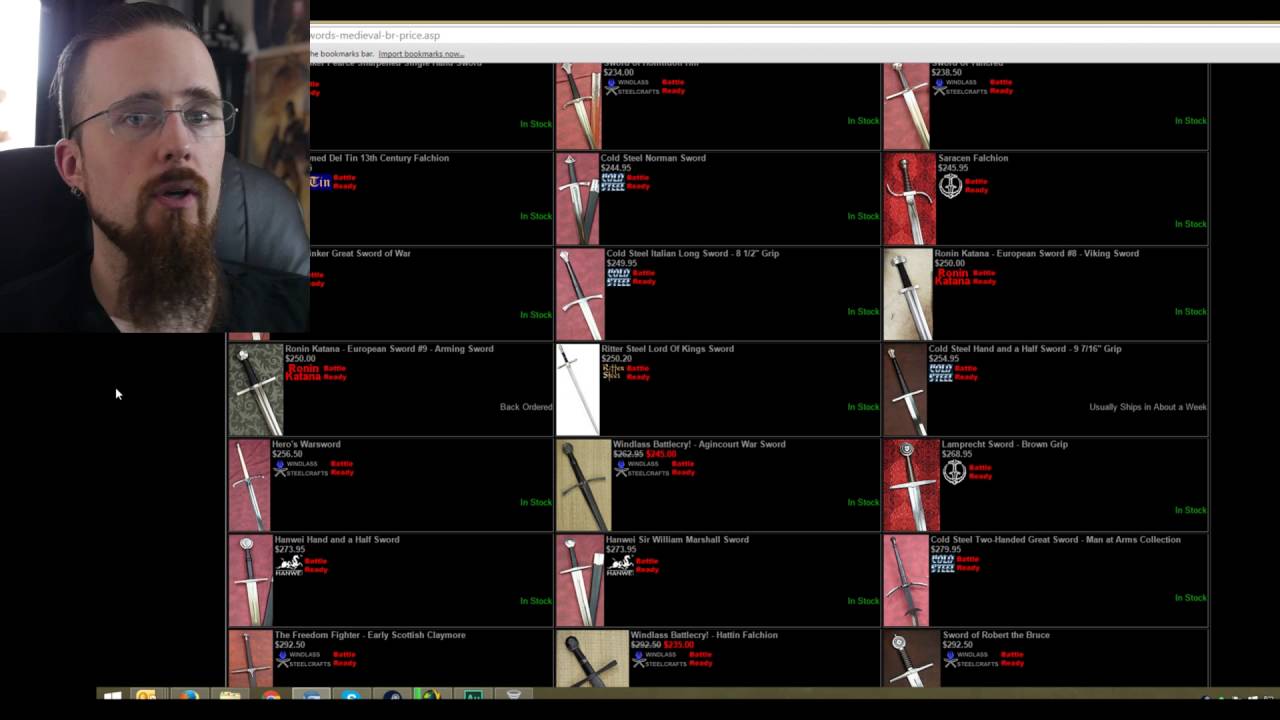
Task: Click Ritter Steel logo under Lord Of Kings Sword
Action: (613, 373)
